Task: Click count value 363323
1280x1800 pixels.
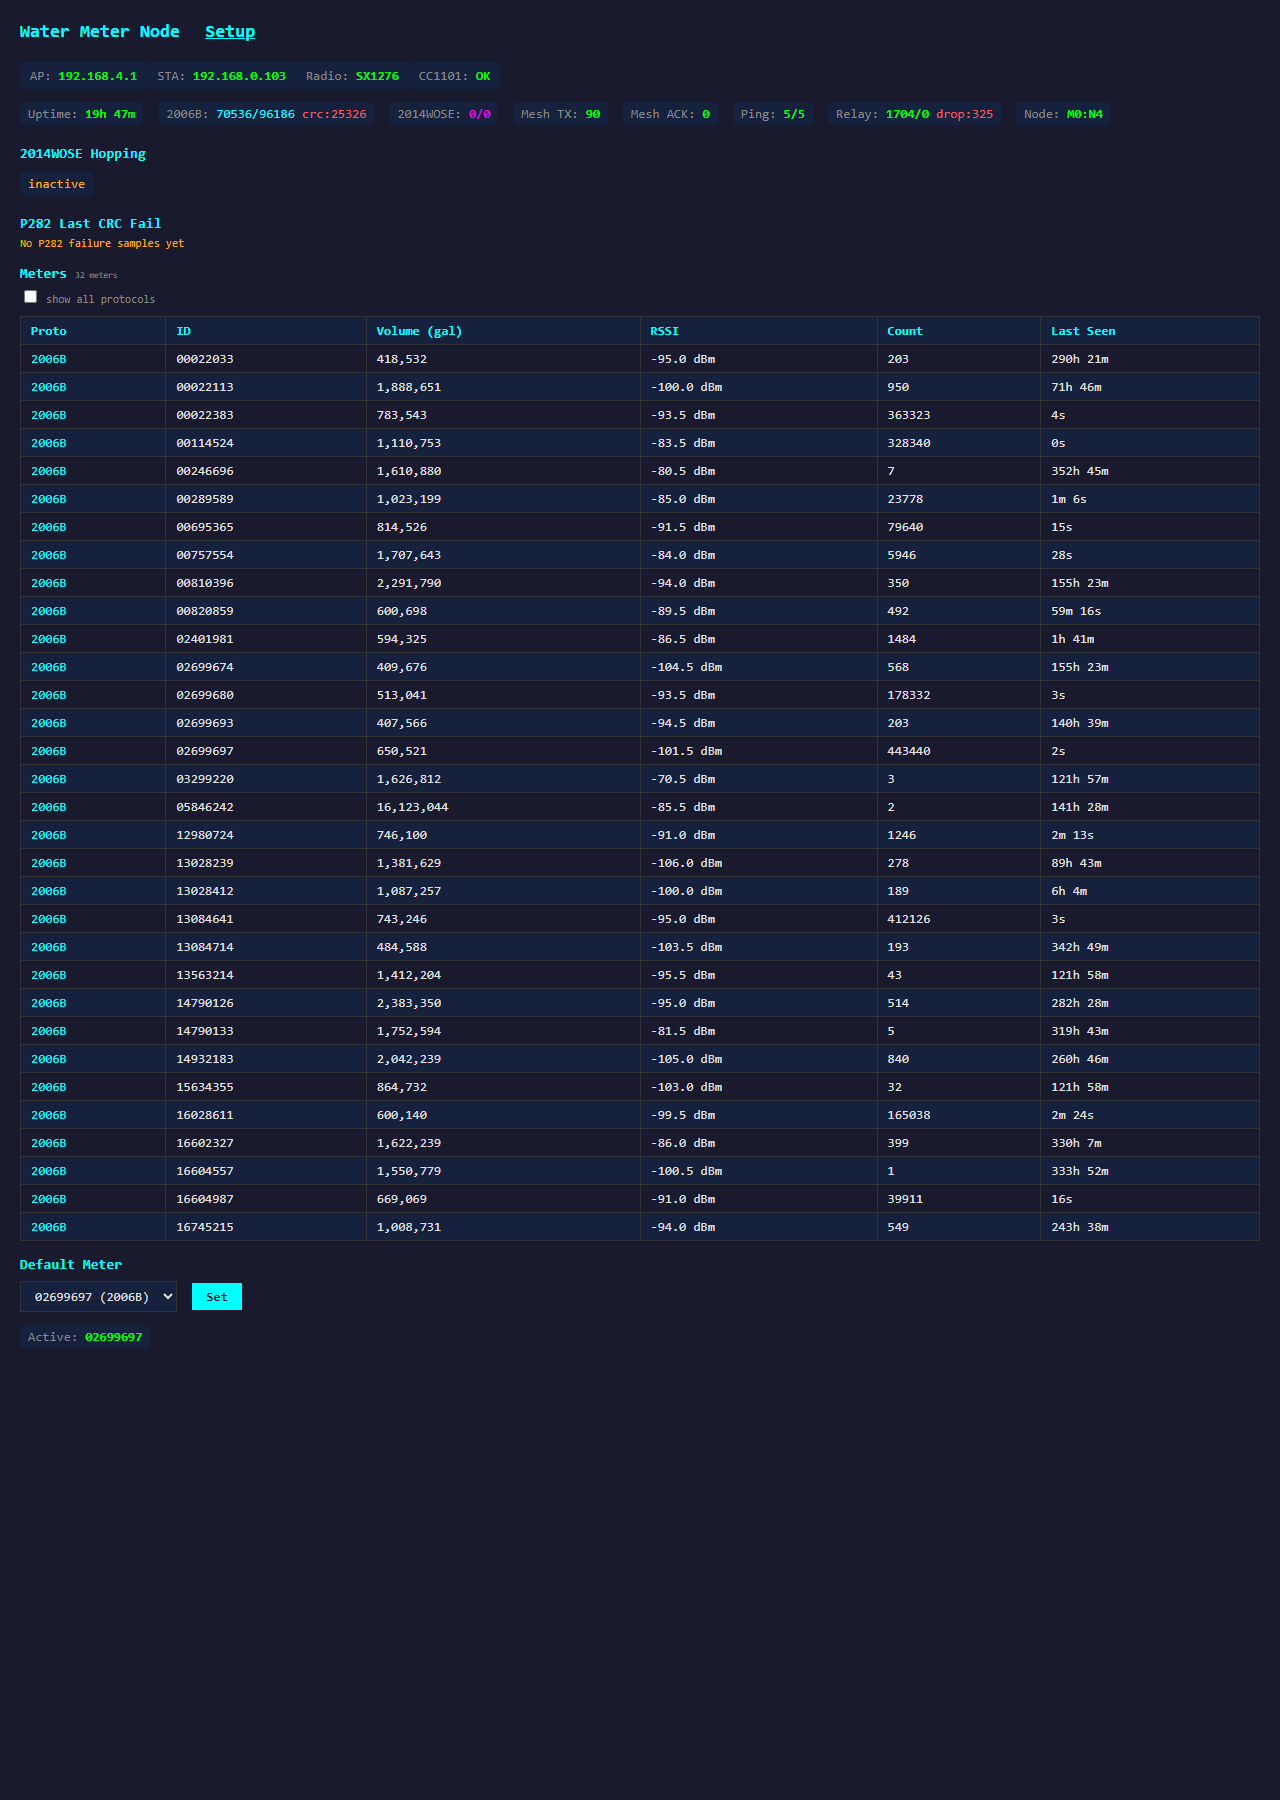Action: pos(909,415)
